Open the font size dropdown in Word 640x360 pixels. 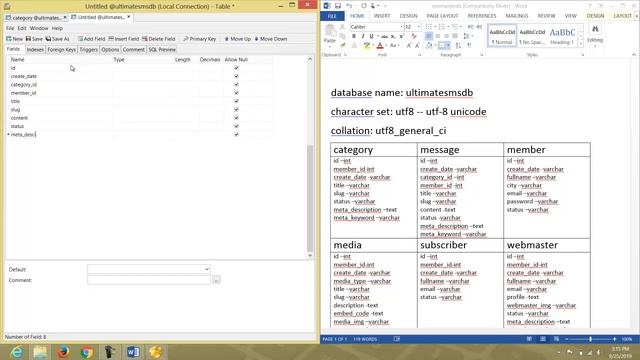click(x=418, y=27)
